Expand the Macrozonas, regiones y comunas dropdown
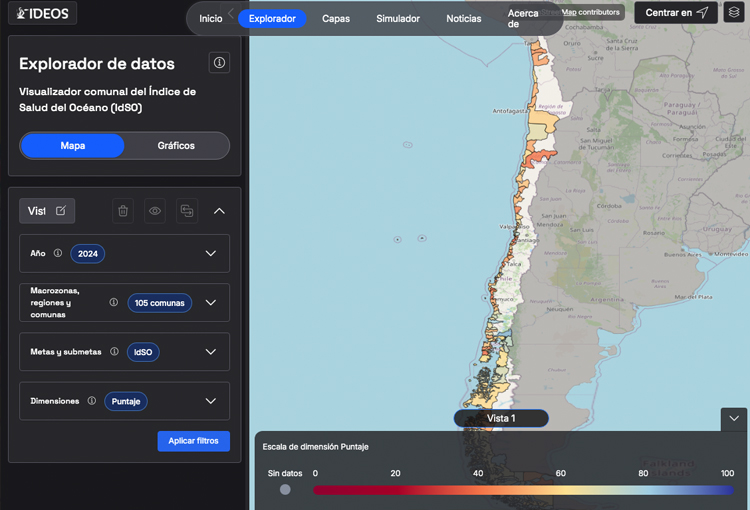 point(211,303)
